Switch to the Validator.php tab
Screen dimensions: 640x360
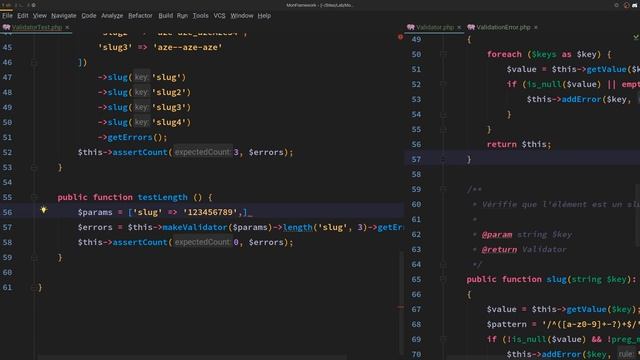point(435,27)
